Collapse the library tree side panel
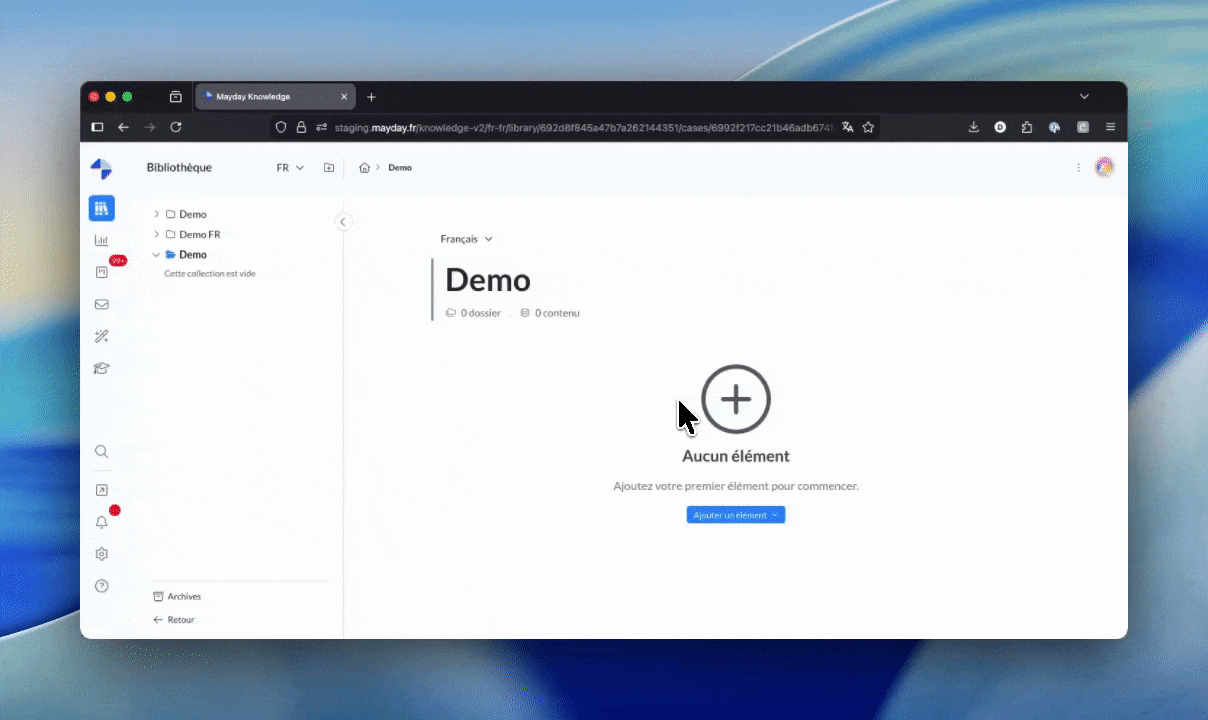Viewport: 1208px width, 720px height. point(343,222)
